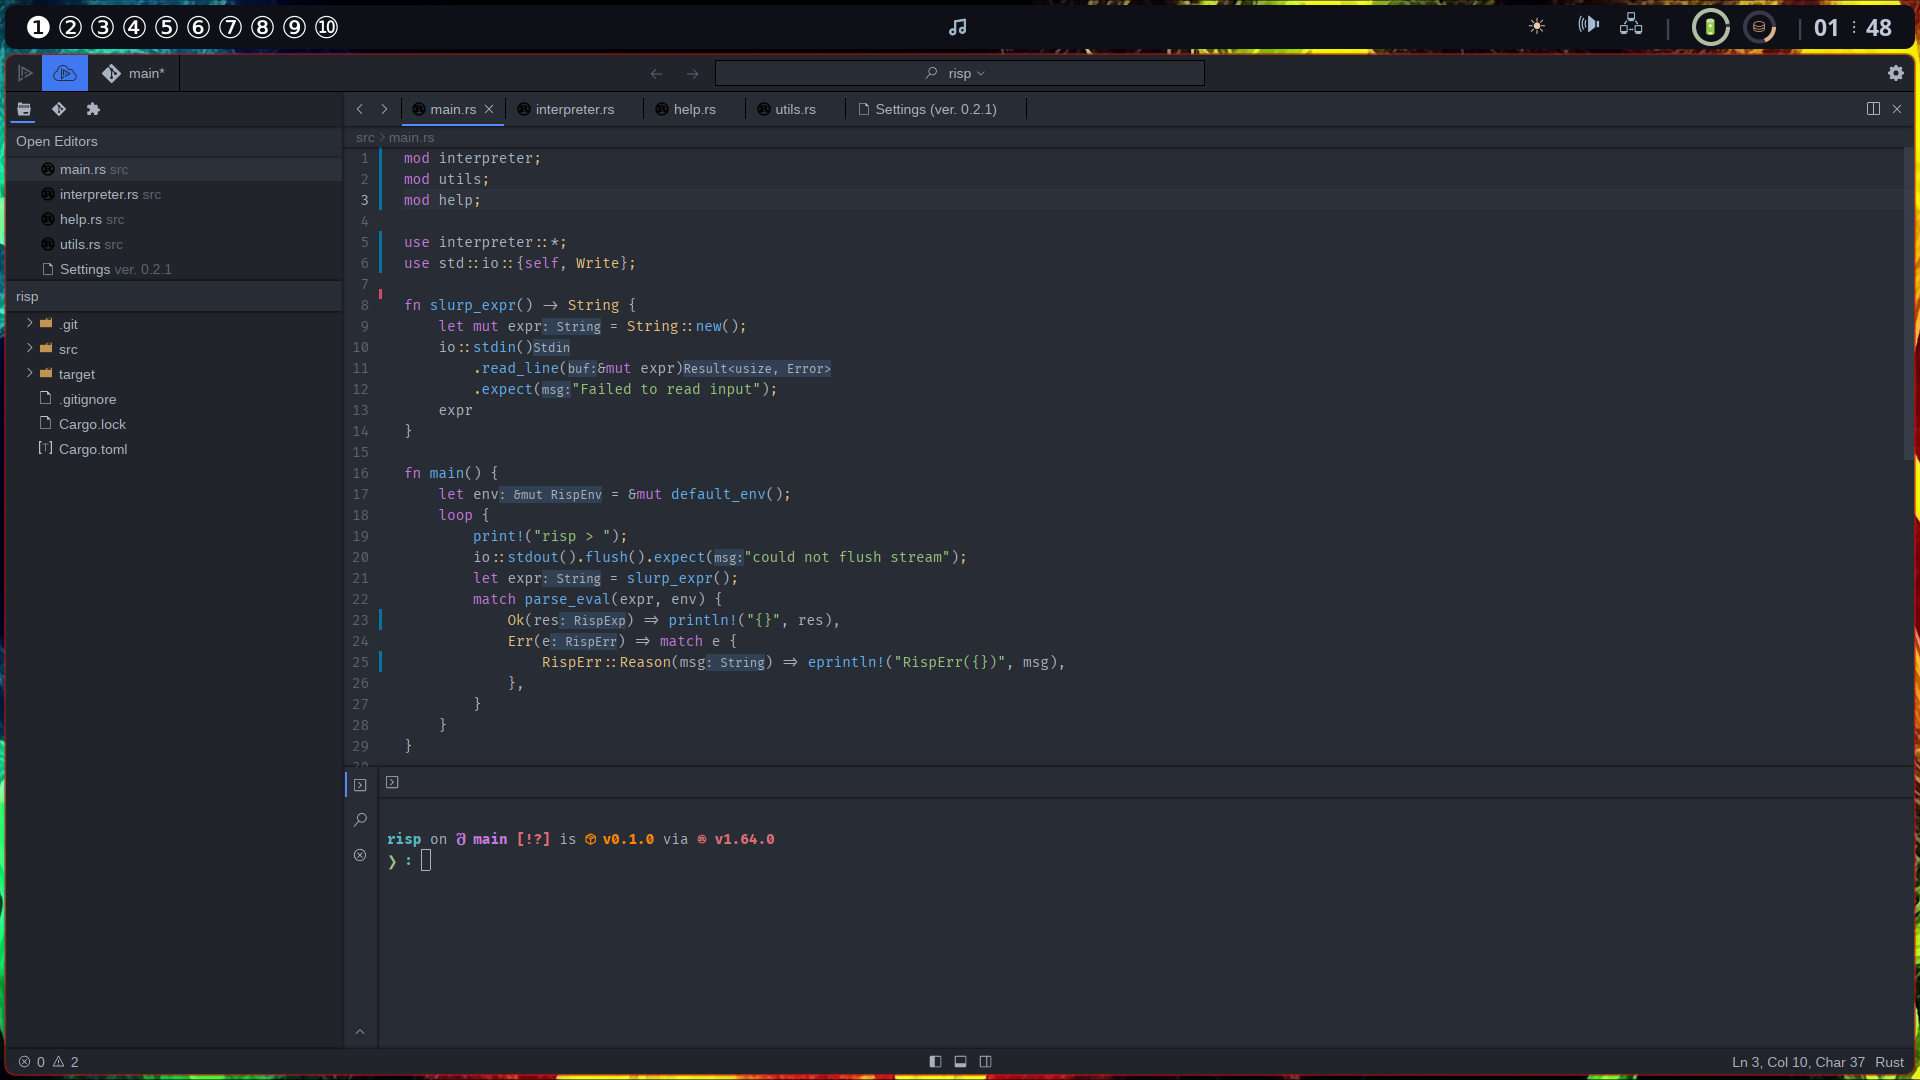Open settings via the gear icon
Viewport: 1920px width, 1080px height.
point(1895,73)
